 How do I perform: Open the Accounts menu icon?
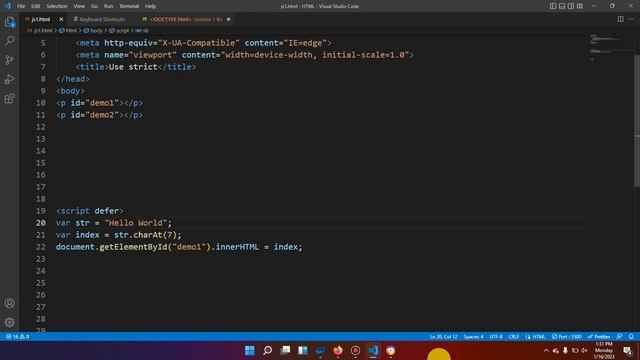click(x=9, y=303)
